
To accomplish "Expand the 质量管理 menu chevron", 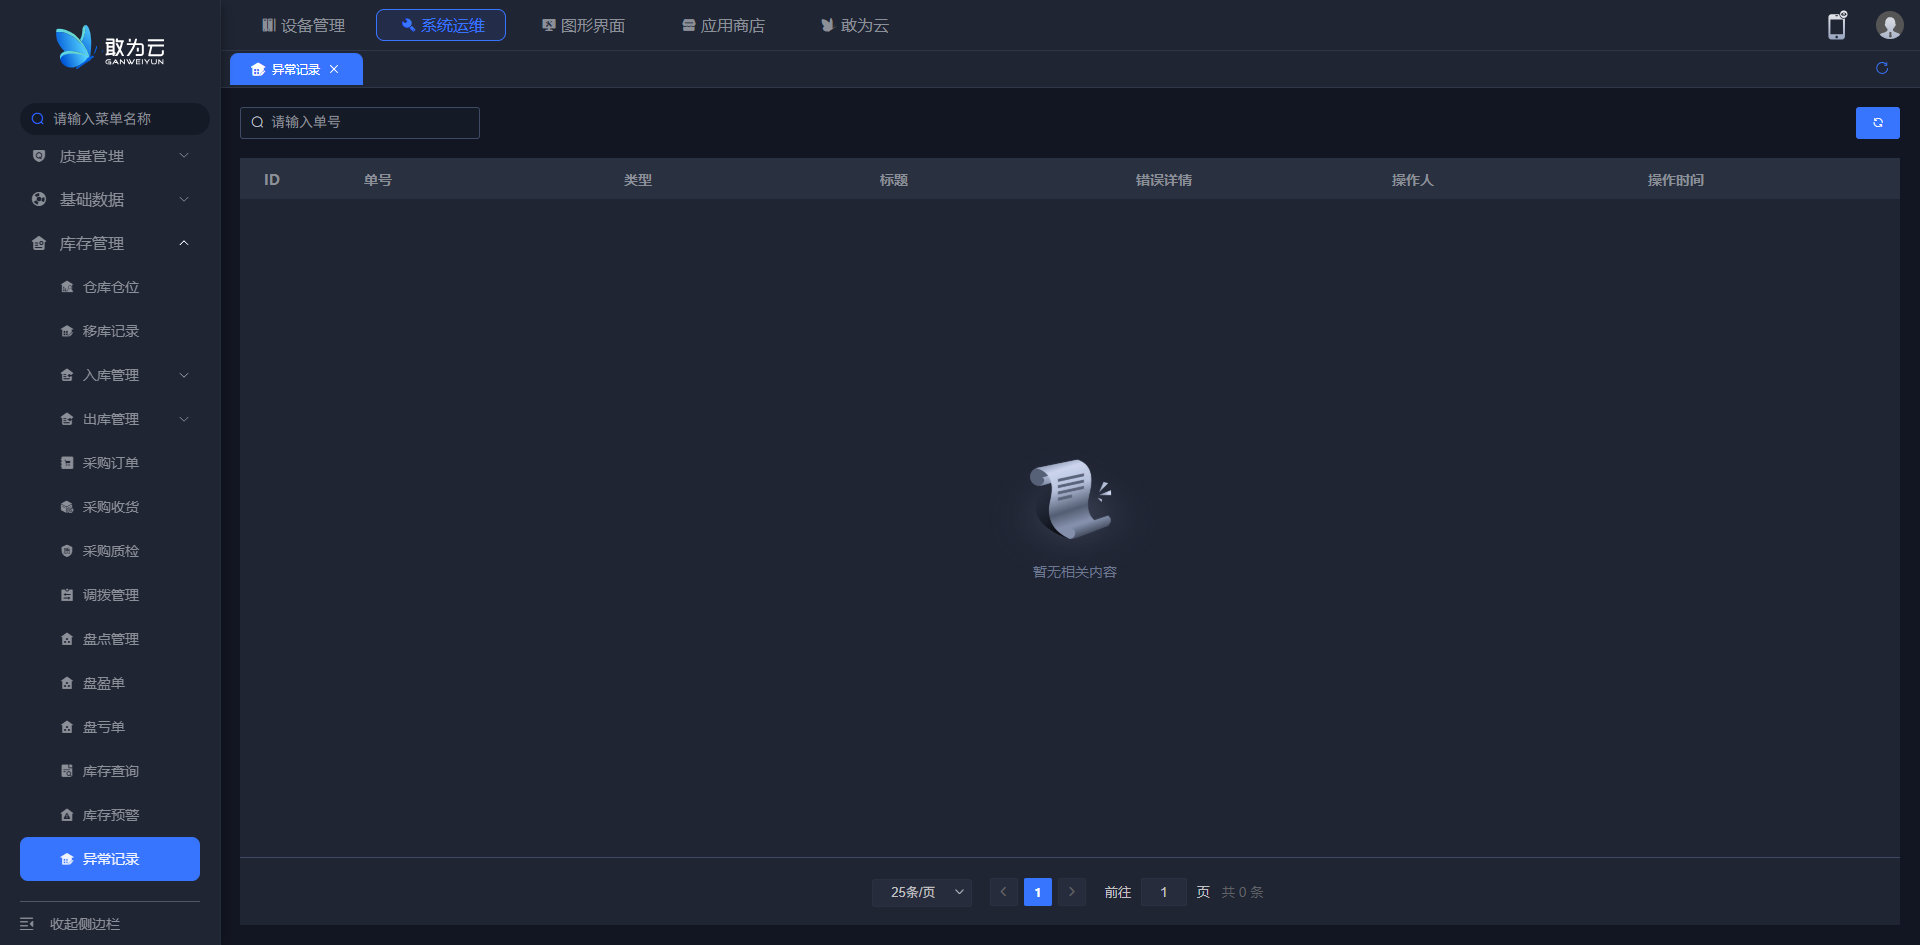I will click(x=184, y=156).
